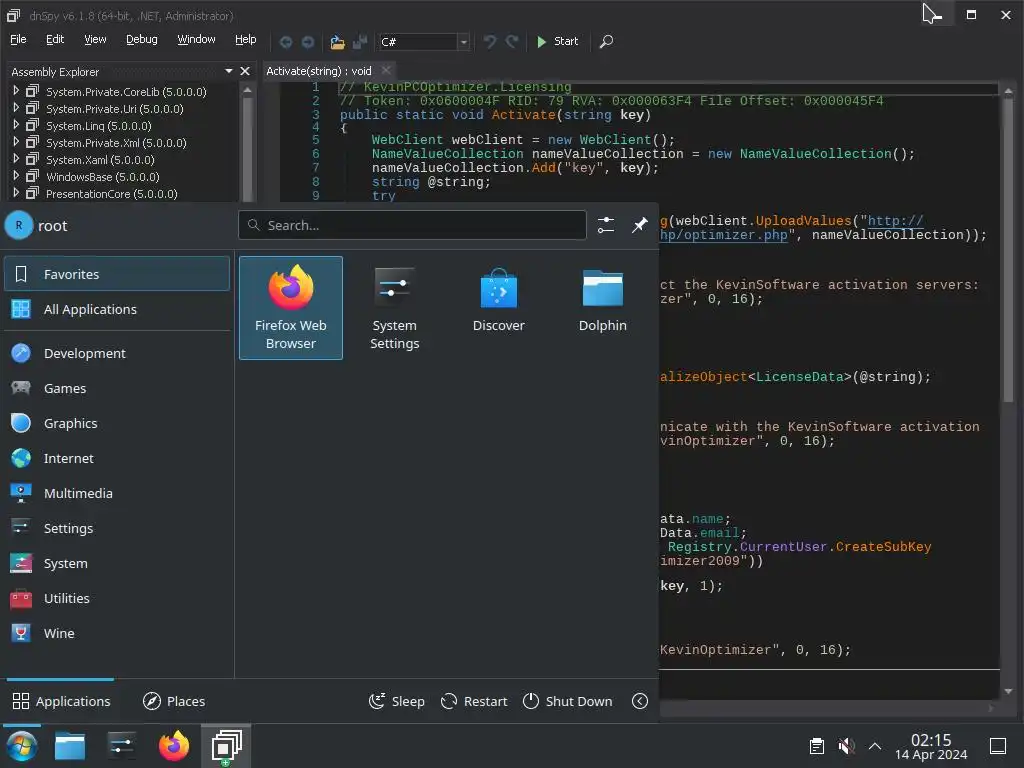Open the Multimedia category

tap(117, 493)
